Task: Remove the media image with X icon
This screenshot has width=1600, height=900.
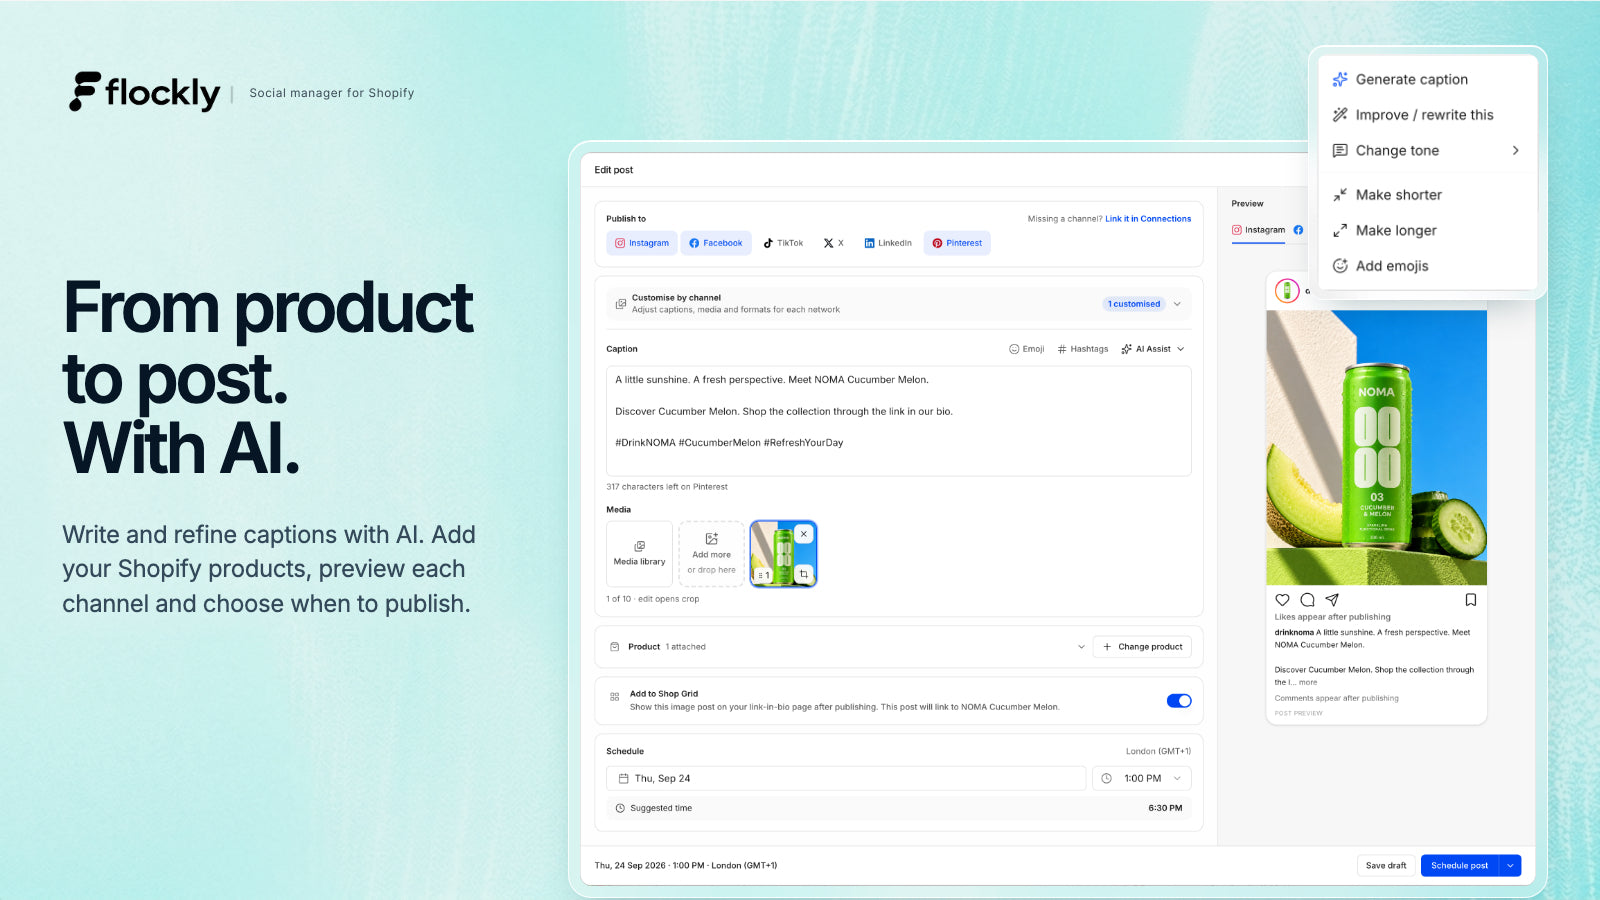Action: pos(804,534)
